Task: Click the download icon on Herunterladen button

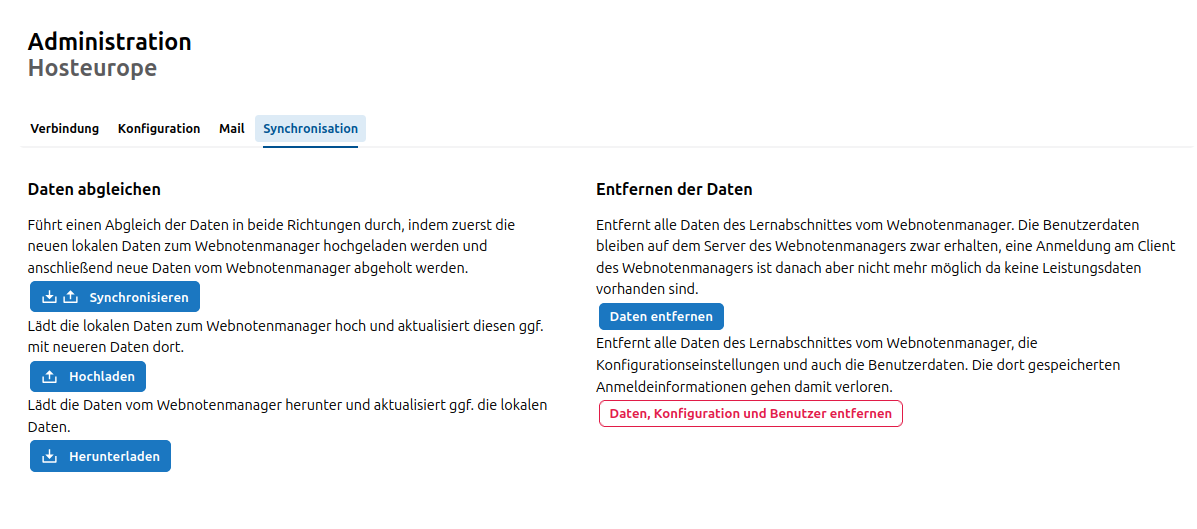Action: (x=50, y=457)
